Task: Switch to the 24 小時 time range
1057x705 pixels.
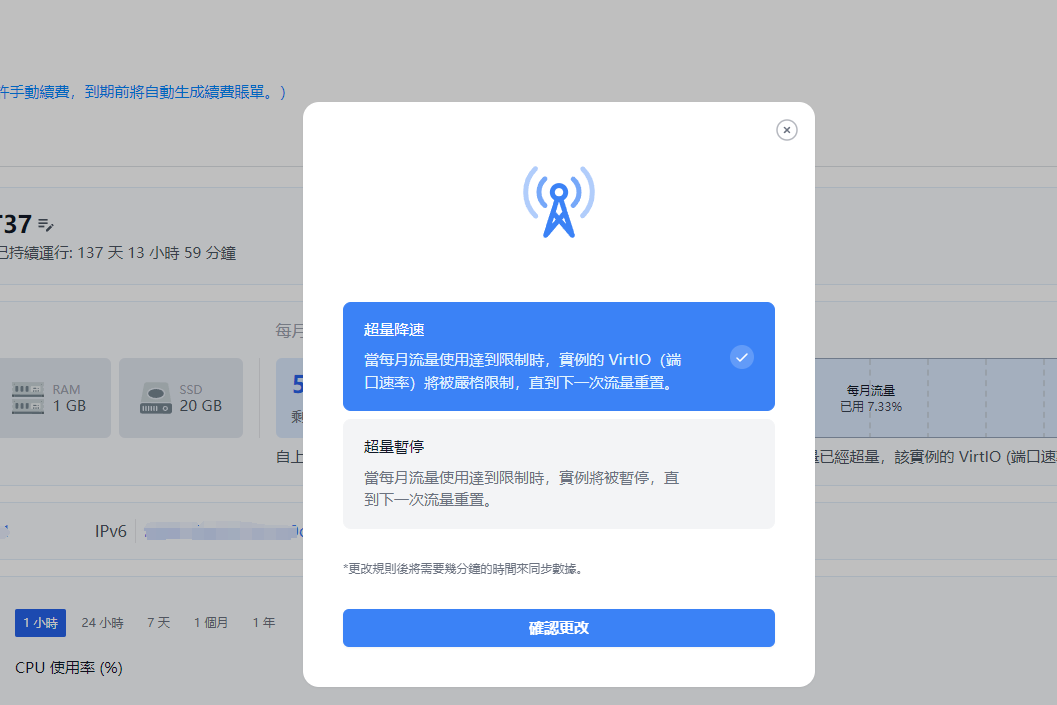Action: (102, 623)
